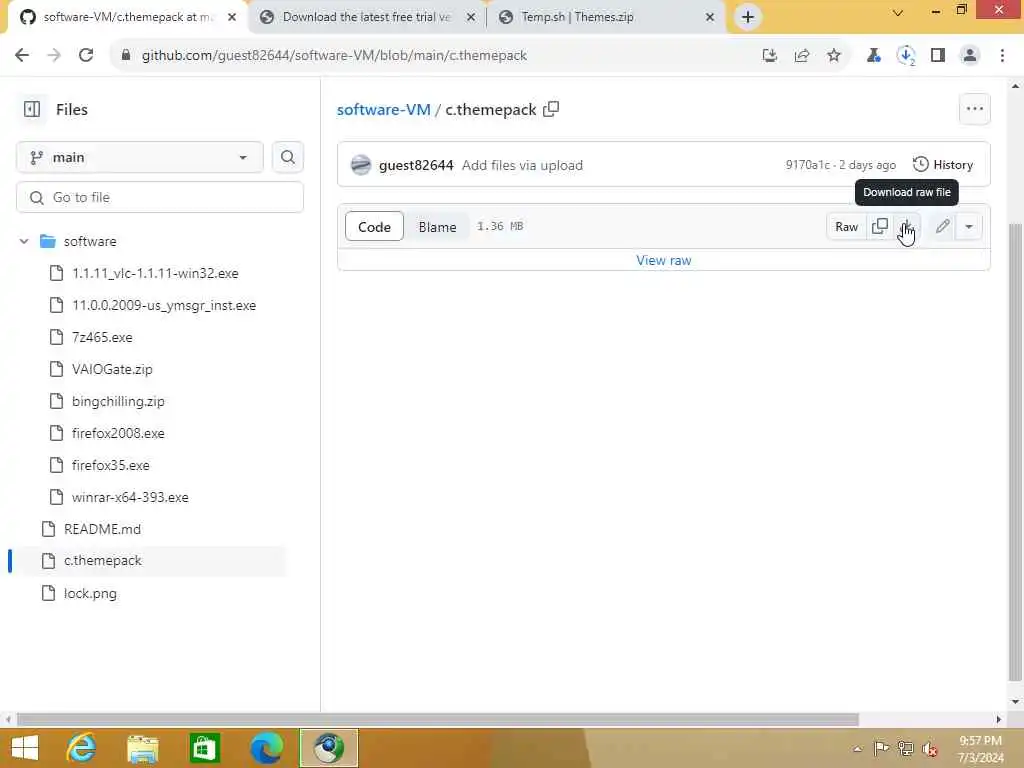Screen dimensions: 1024x768
Task: Select bingchilling.zip file
Action: [x=118, y=401]
